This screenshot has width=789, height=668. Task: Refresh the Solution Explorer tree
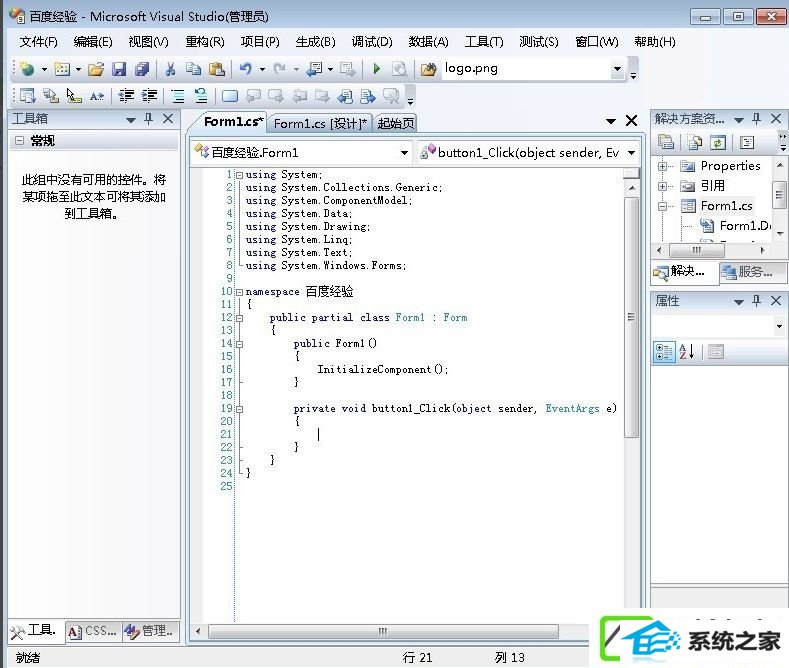click(x=718, y=142)
